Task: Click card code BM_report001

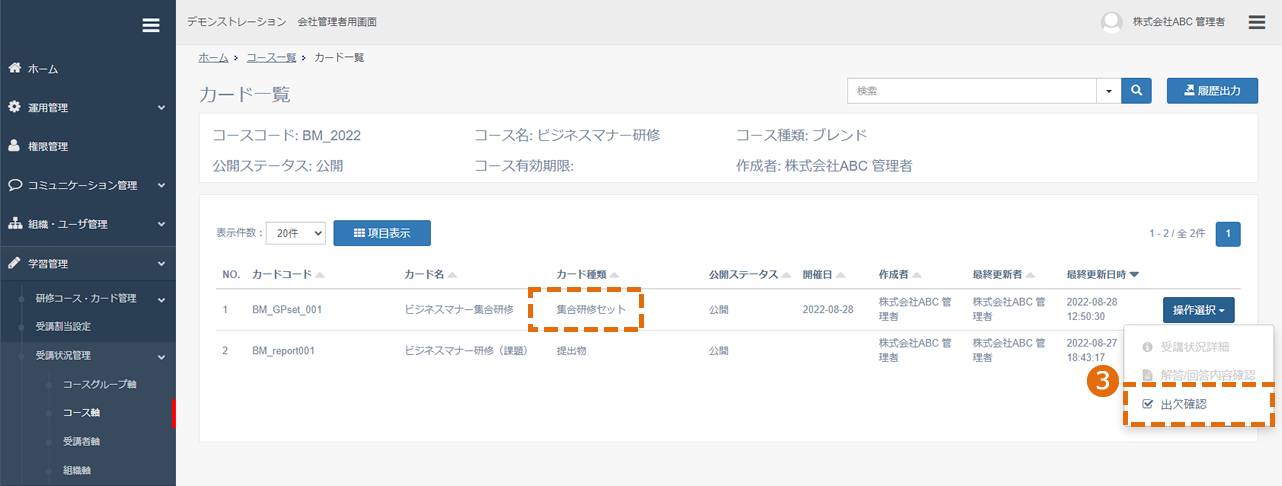Action: (283, 351)
